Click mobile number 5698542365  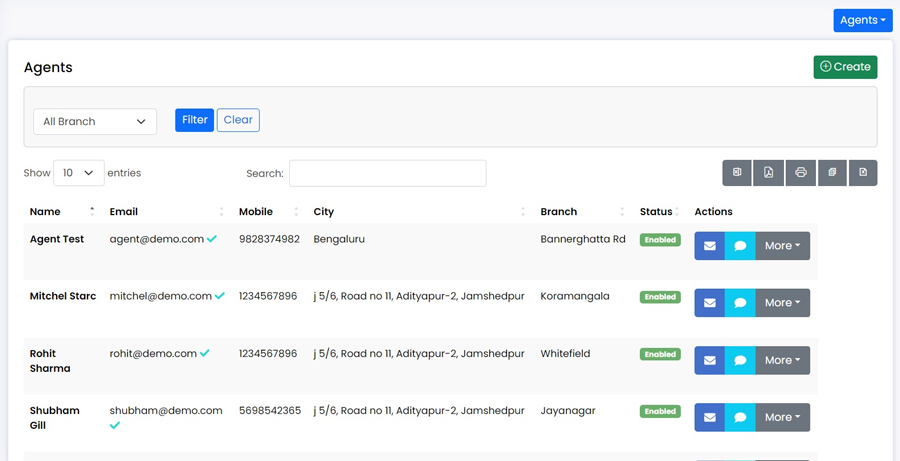[x=270, y=410]
